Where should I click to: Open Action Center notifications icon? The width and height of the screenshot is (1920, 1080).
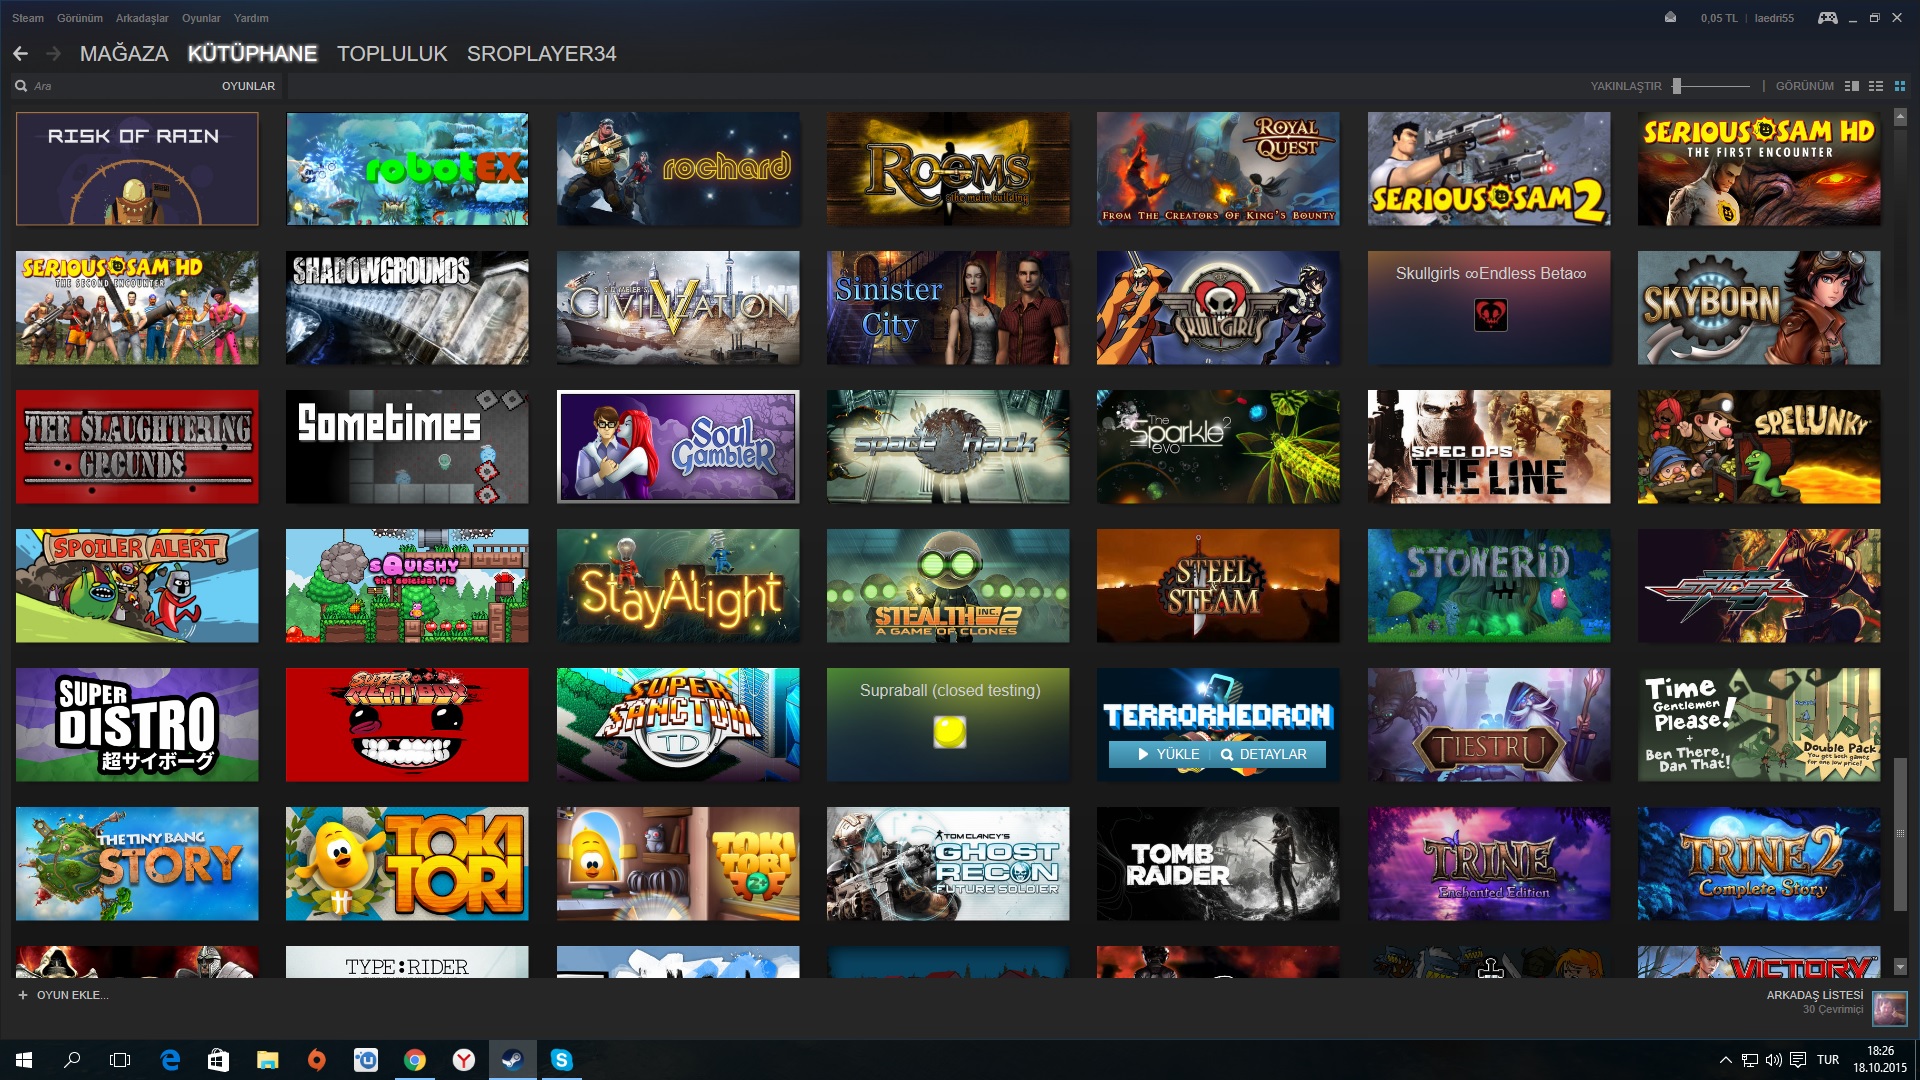click(1798, 1060)
